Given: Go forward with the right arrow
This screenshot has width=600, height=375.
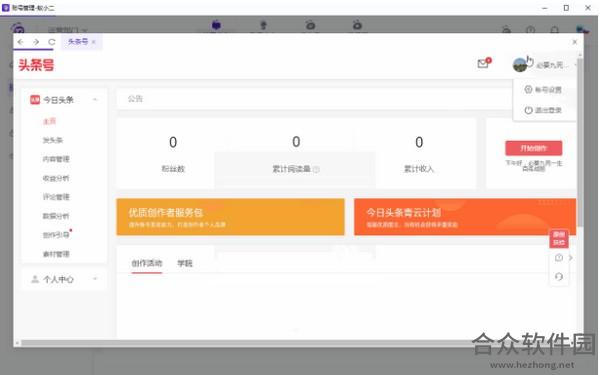Looking at the screenshot, I should 36,42.
